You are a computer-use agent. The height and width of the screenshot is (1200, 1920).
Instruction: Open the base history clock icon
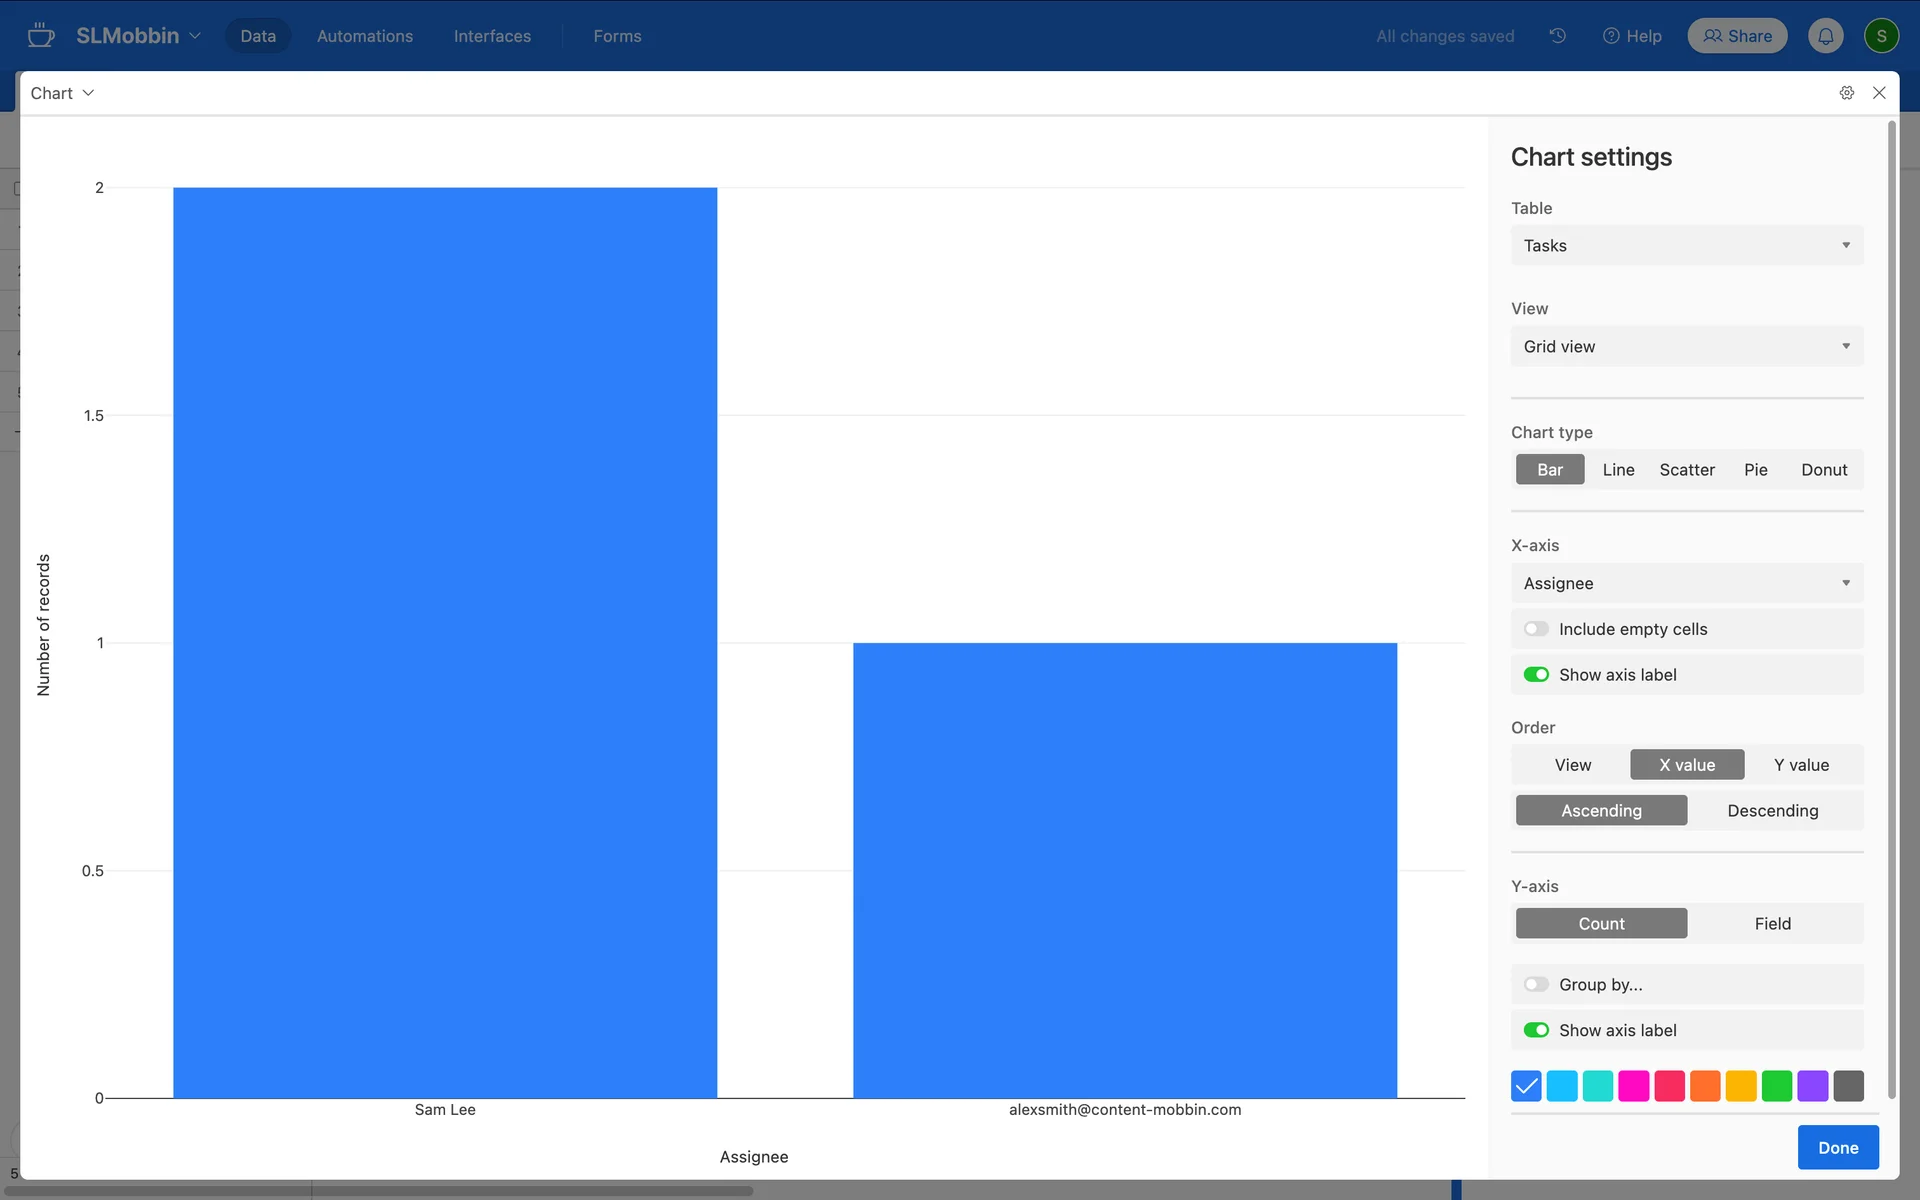click(1558, 36)
